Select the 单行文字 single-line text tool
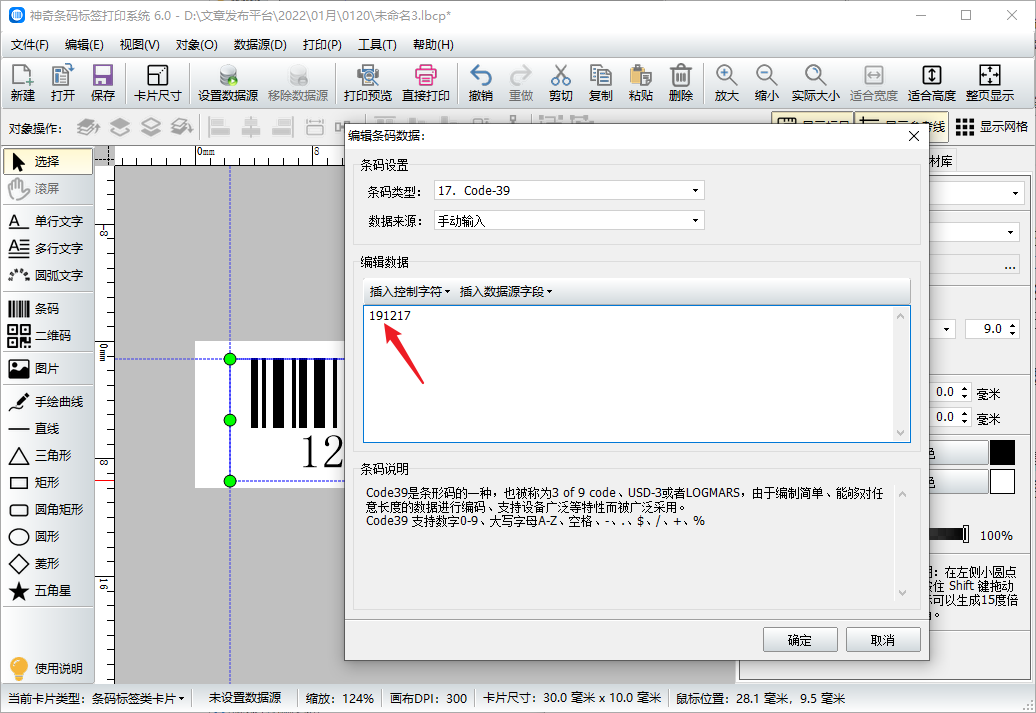1036x713 pixels. [48, 221]
